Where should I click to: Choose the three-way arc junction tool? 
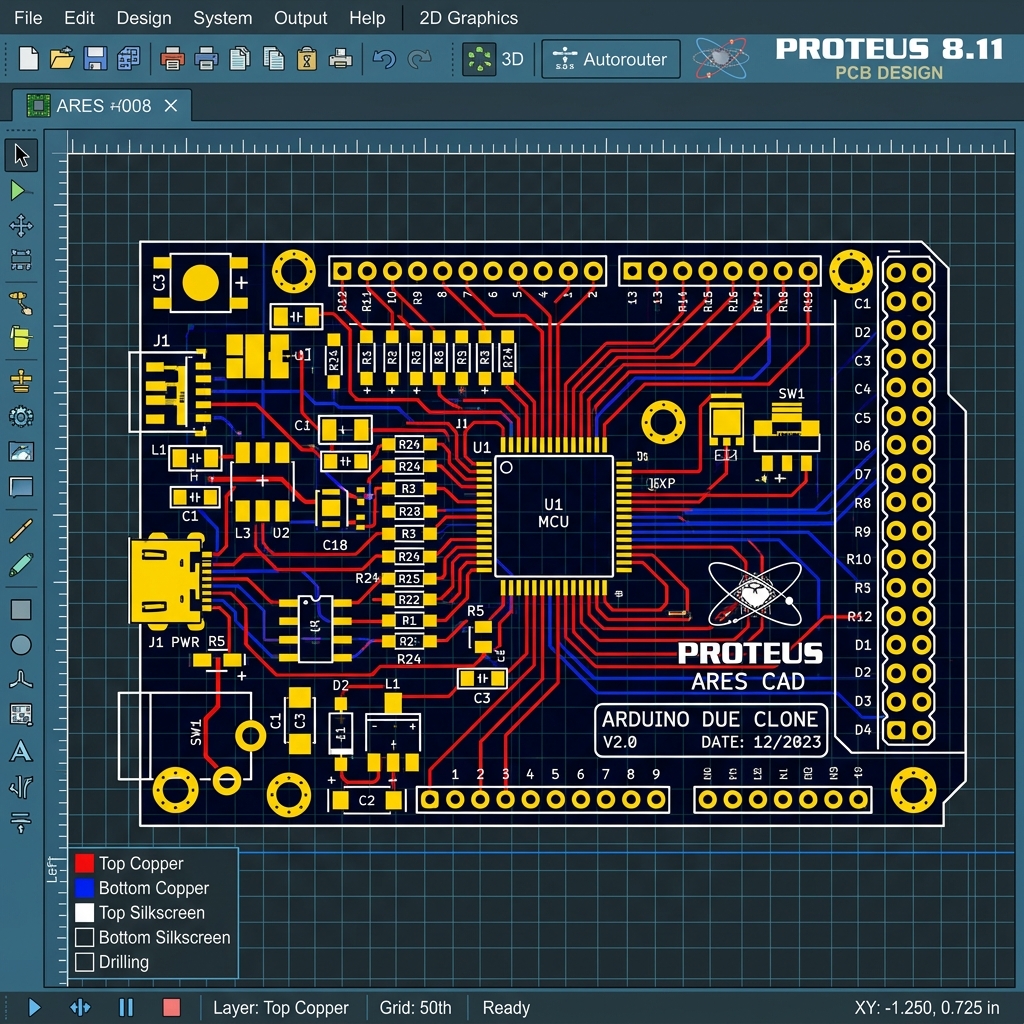tap(21, 680)
